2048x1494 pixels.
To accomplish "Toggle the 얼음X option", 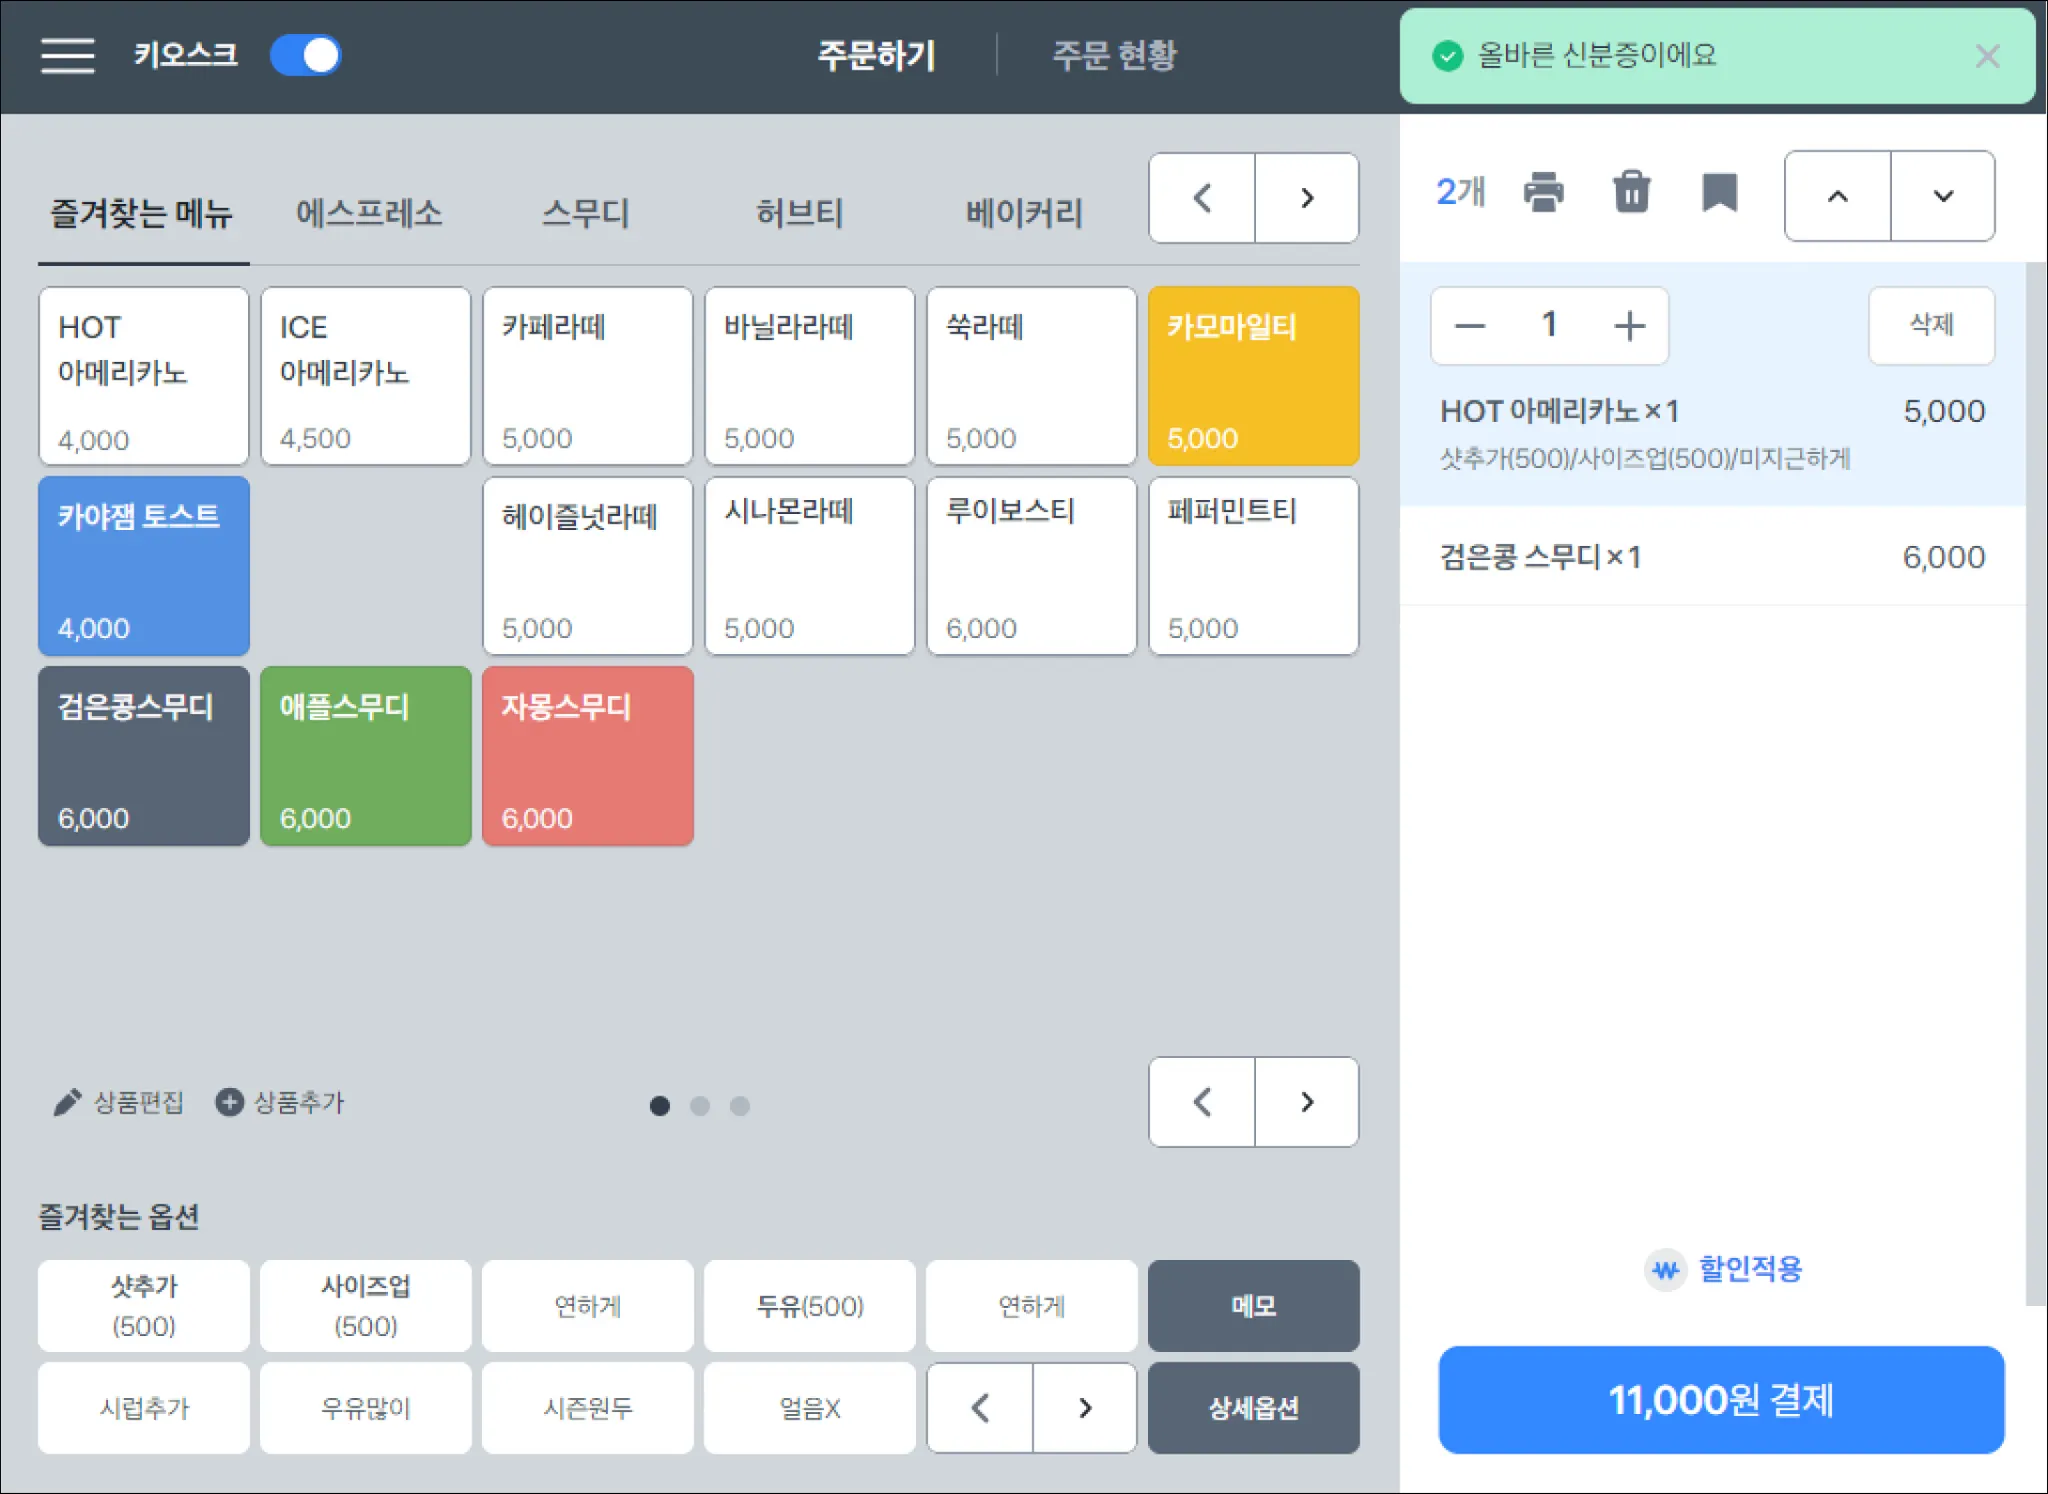I will coord(809,1408).
